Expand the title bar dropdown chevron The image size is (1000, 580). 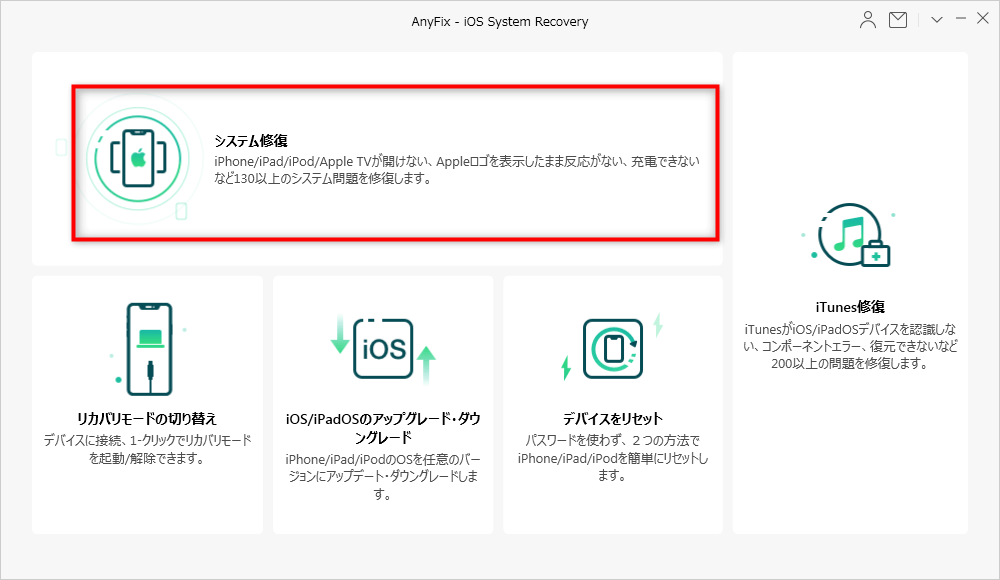click(937, 20)
